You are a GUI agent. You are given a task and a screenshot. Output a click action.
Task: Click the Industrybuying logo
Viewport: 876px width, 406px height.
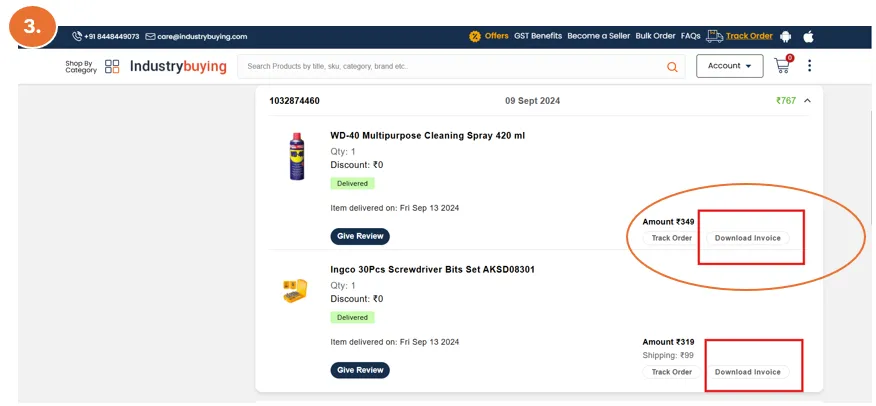[178, 67]
